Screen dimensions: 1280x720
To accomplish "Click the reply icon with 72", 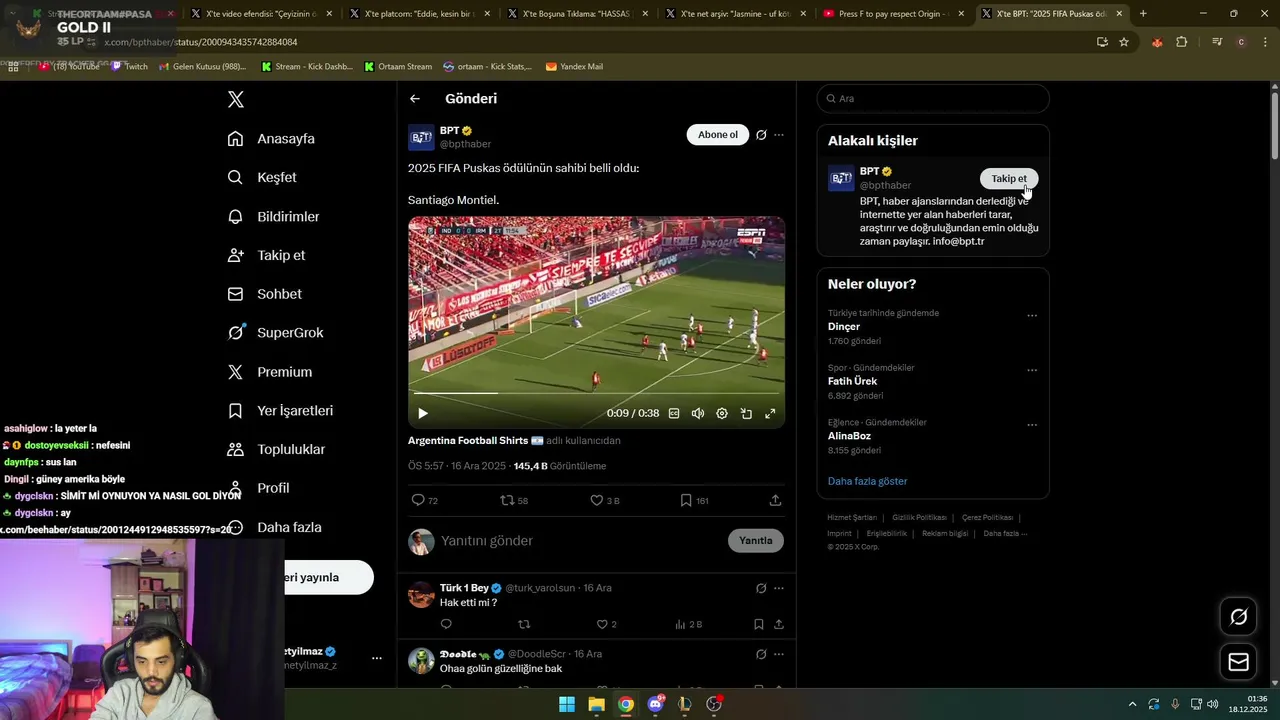I will click(x=425, y=500).
